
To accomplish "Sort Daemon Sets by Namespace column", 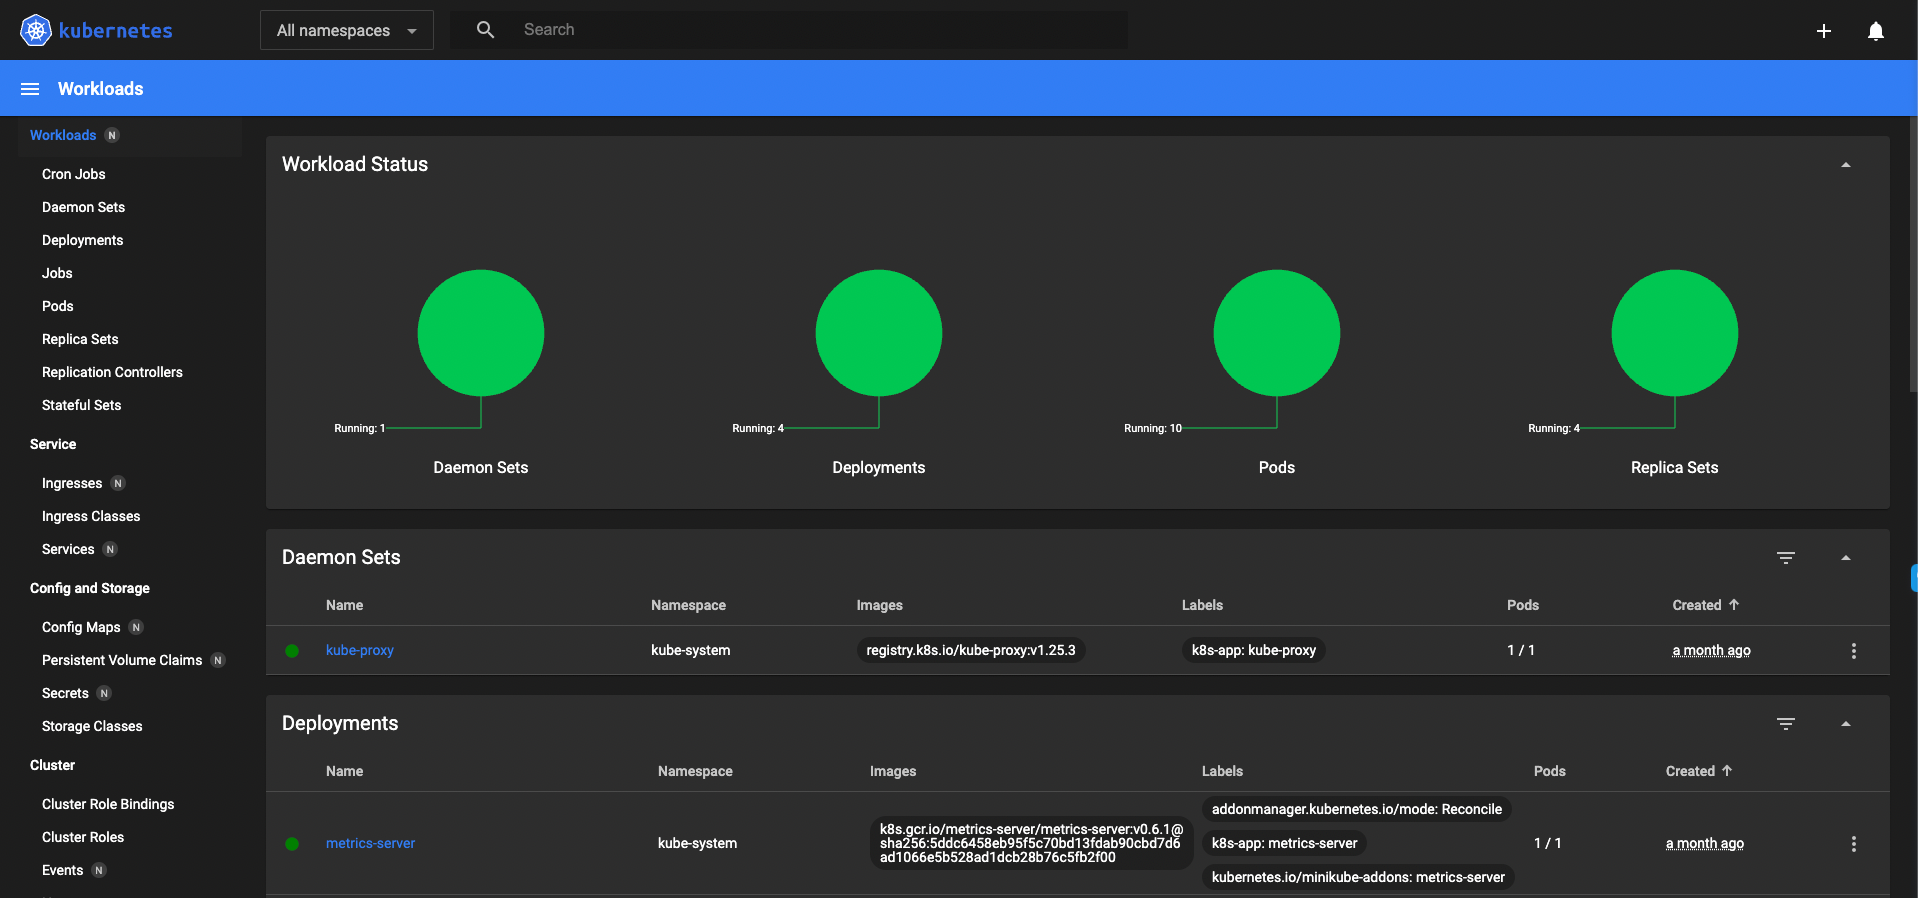I will (688, 605).
